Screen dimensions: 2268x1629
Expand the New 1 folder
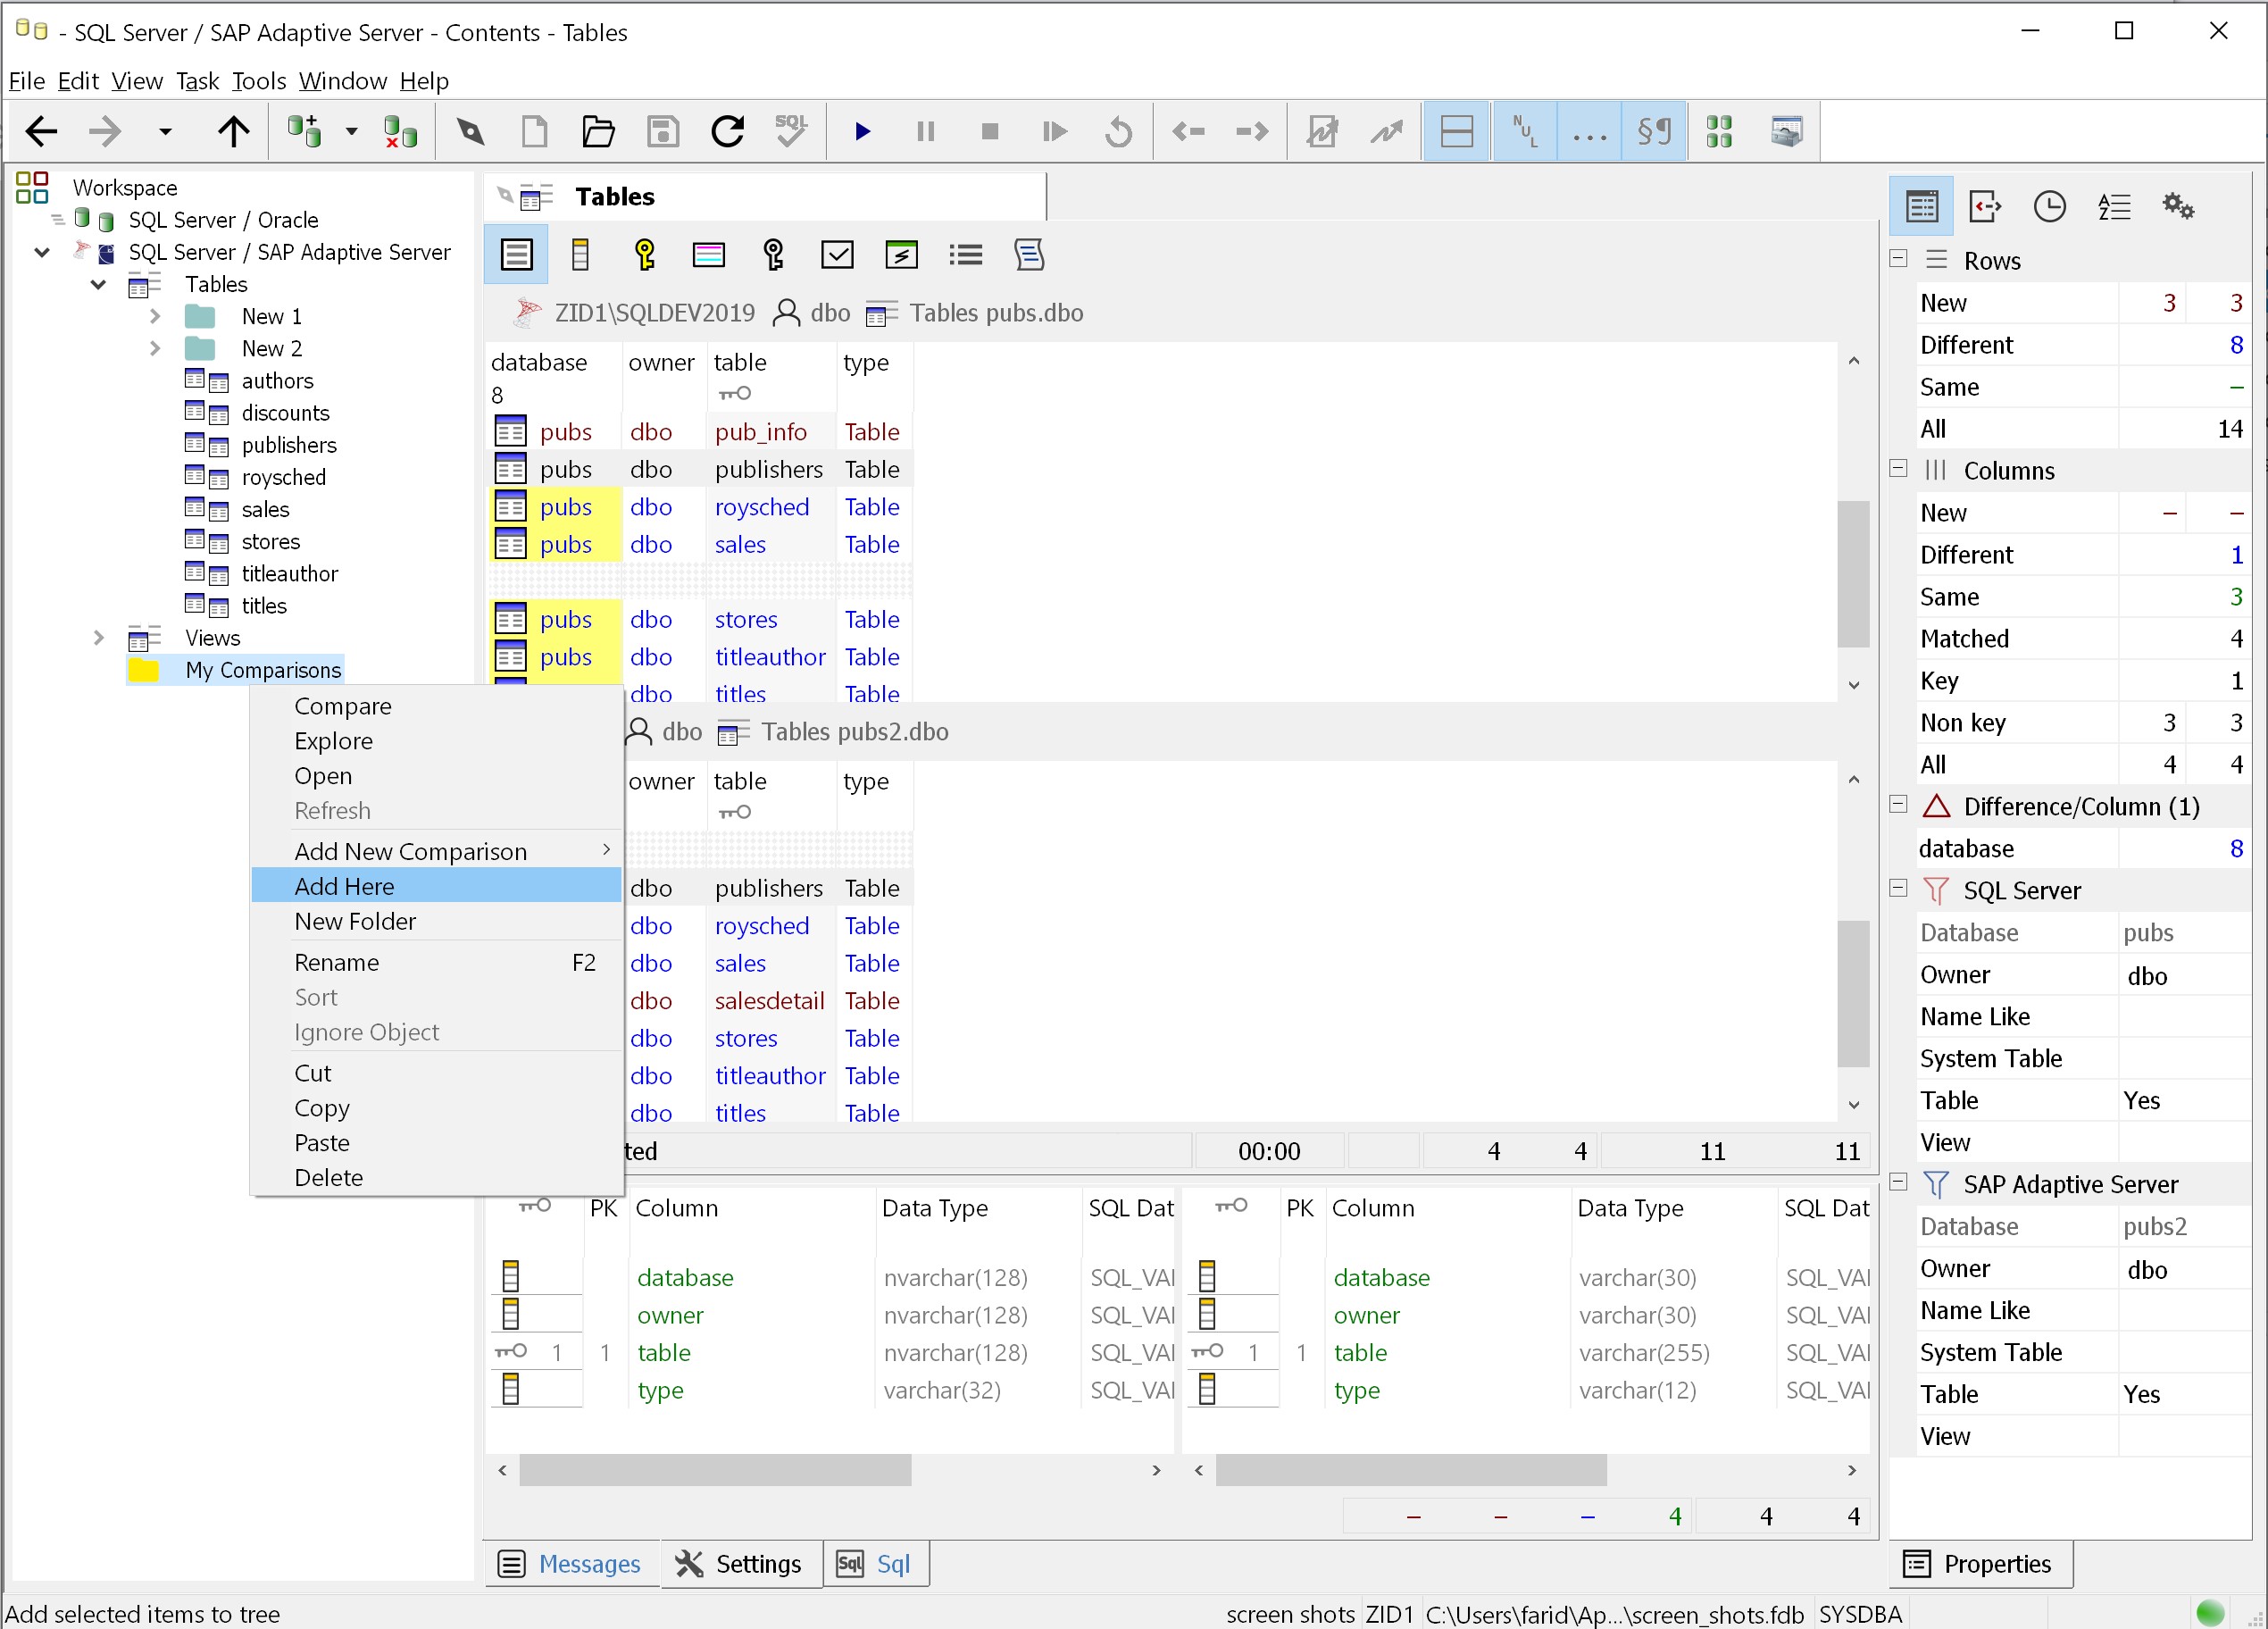pyautogui.click(x=155, y=317)
